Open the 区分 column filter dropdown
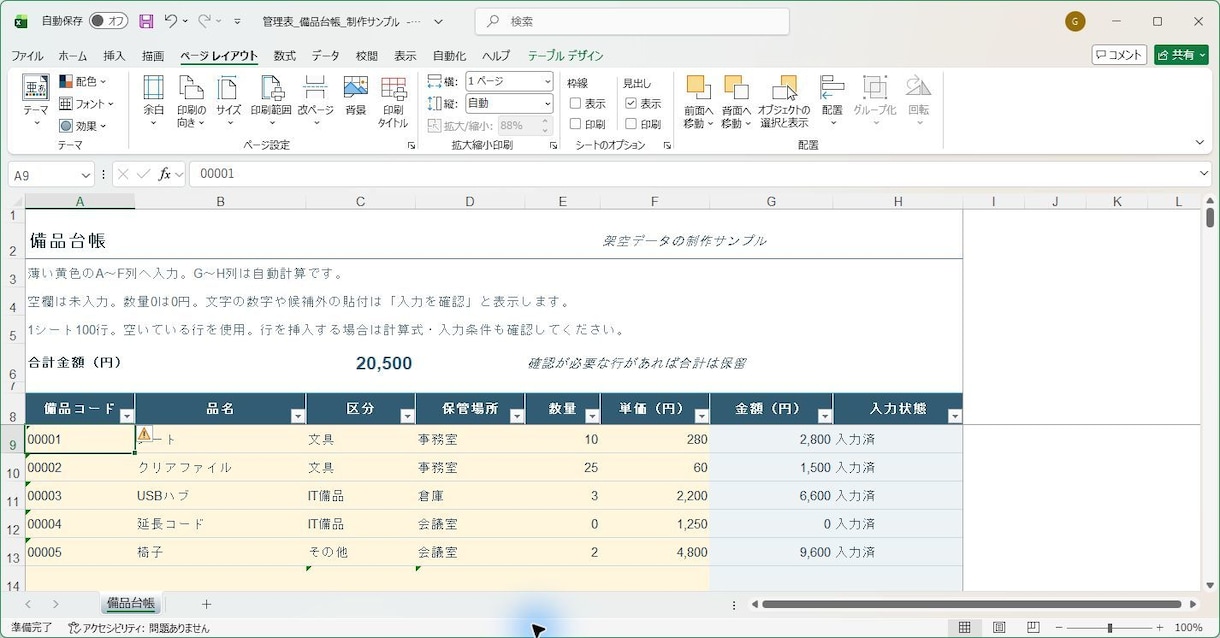 [407, 416]
